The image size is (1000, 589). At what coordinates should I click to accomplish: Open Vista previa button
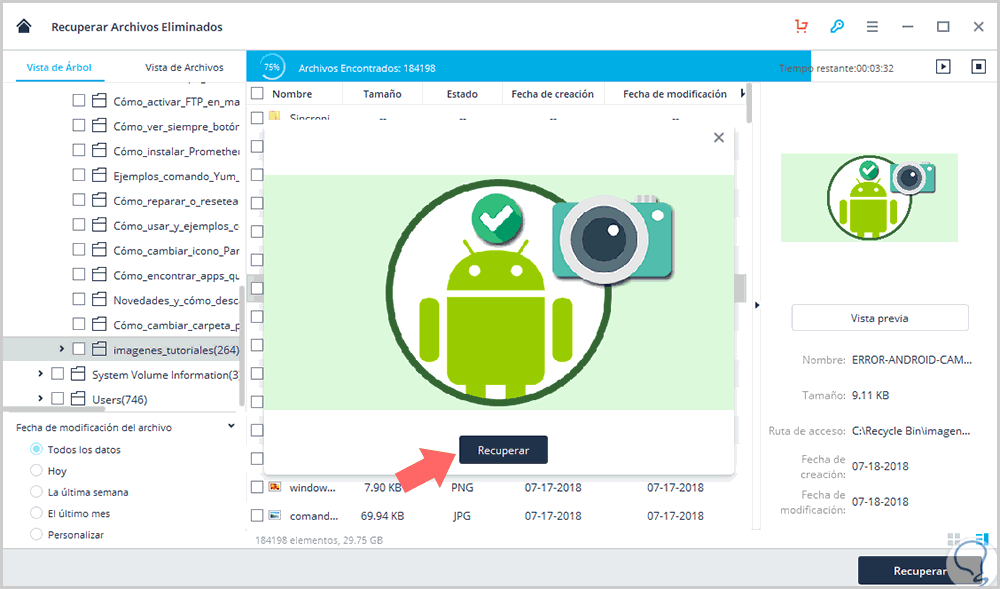[879, 317]
